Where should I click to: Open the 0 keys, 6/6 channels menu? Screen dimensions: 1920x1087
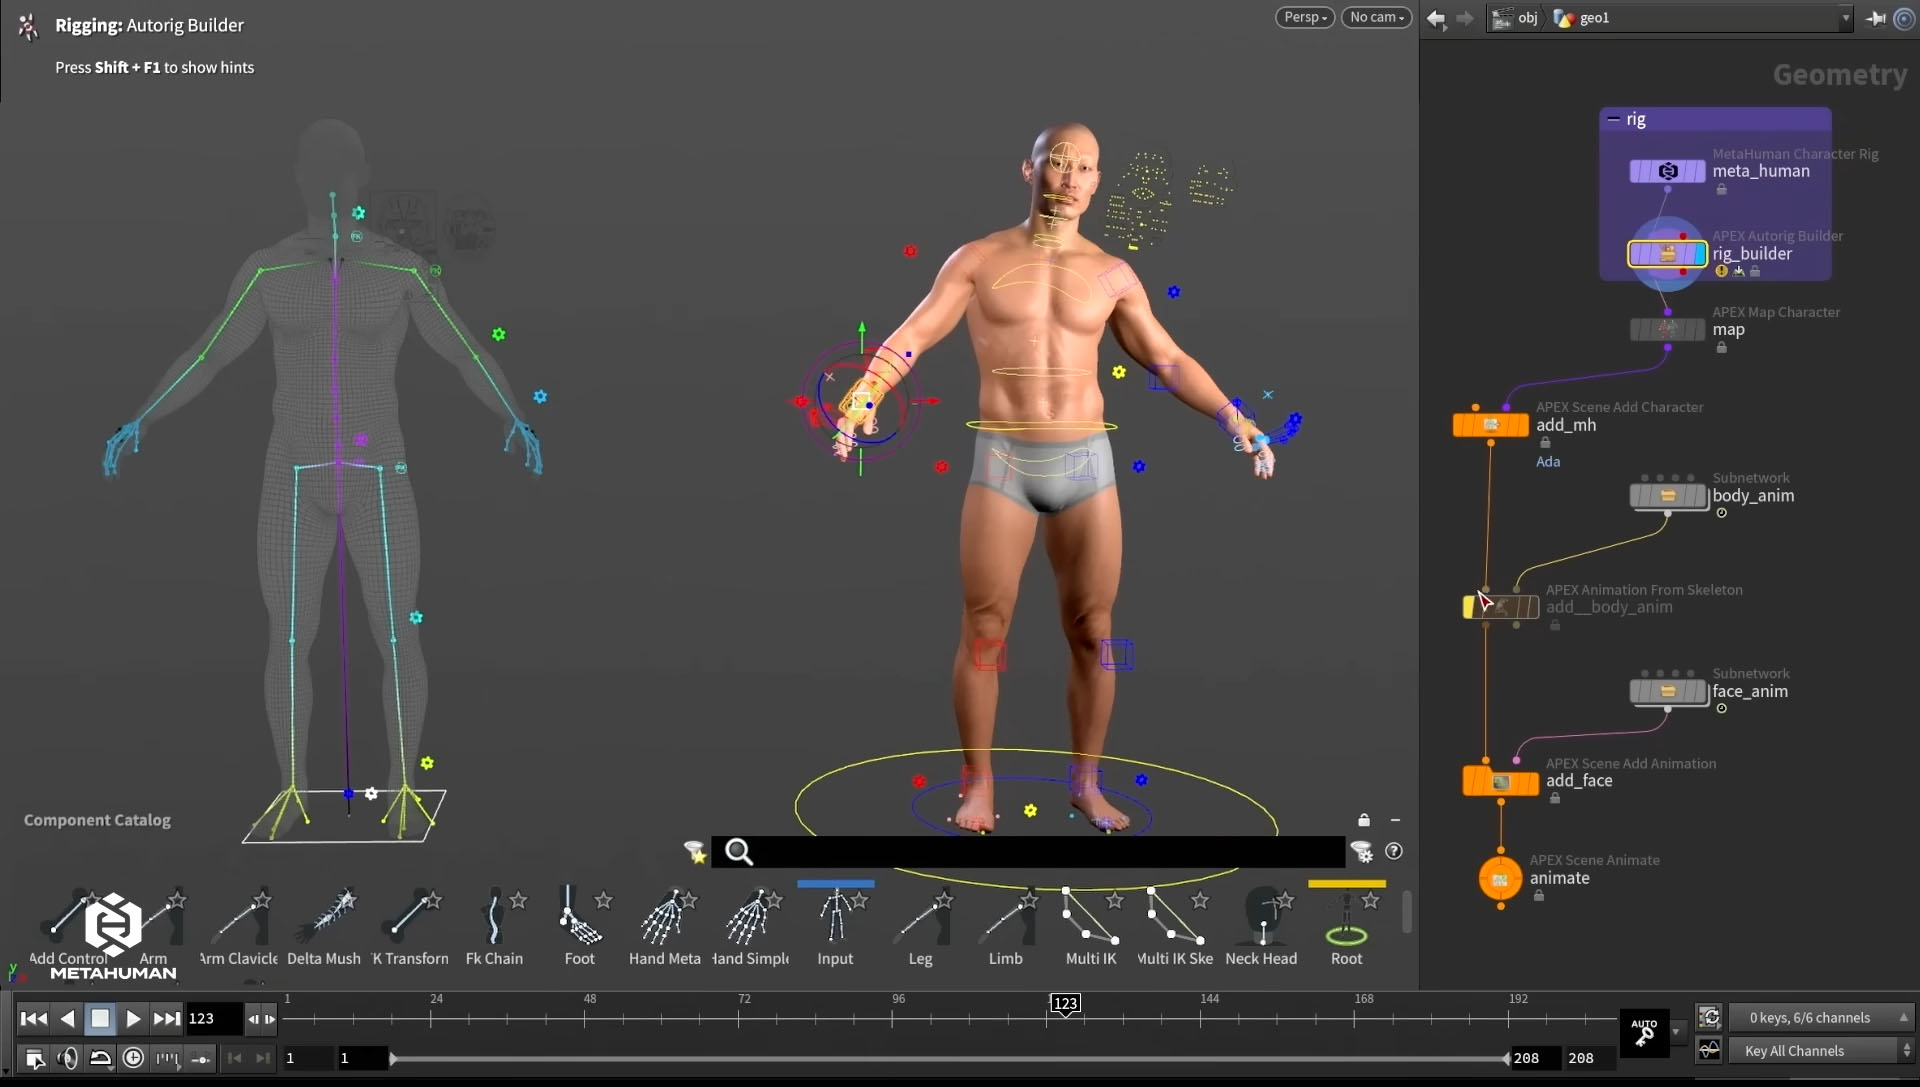(1820, 1018)
